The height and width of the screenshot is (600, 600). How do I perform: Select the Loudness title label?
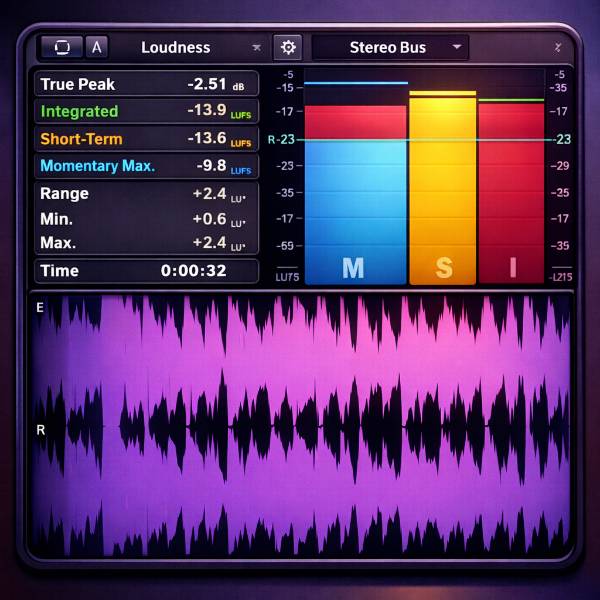176,48
